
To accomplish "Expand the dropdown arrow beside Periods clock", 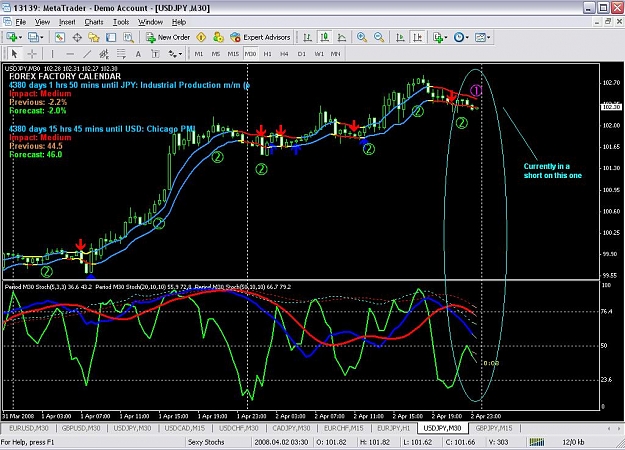I will (467, 37).
